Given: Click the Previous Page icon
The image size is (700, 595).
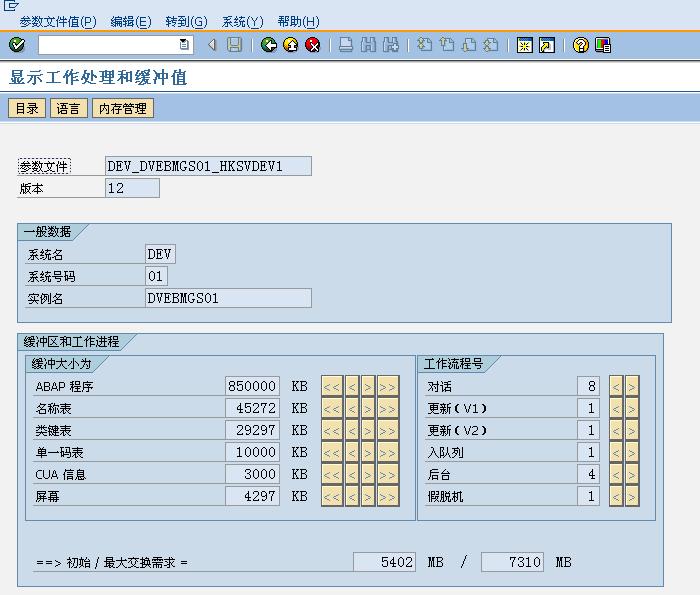Looking at the screenshot, I should coord(446,45).
